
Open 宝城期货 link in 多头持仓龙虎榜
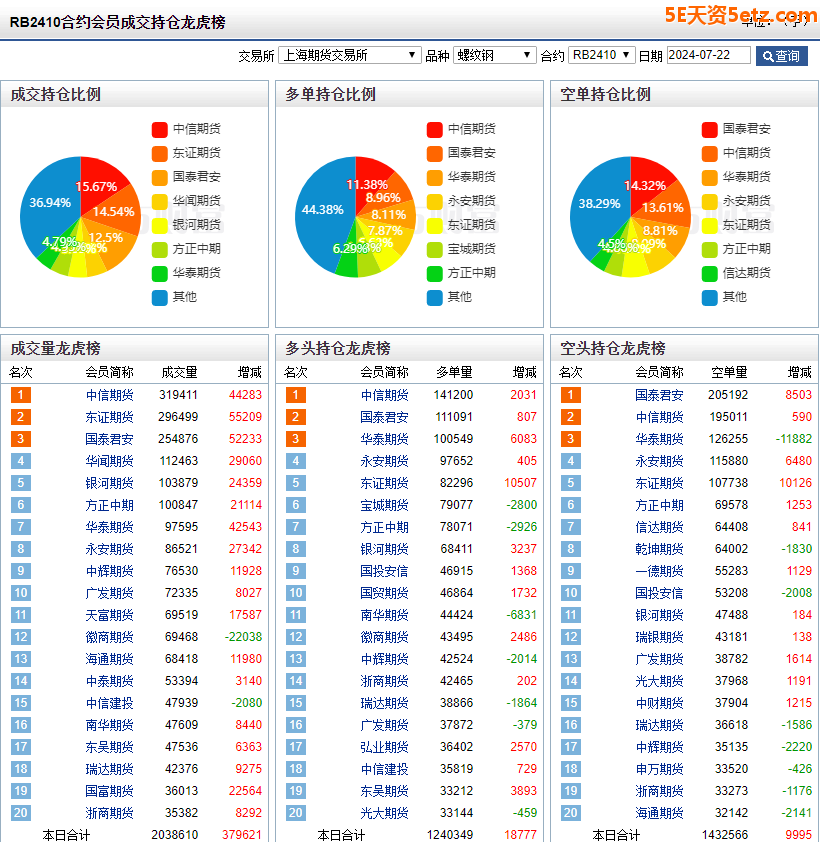click(384, 505)
